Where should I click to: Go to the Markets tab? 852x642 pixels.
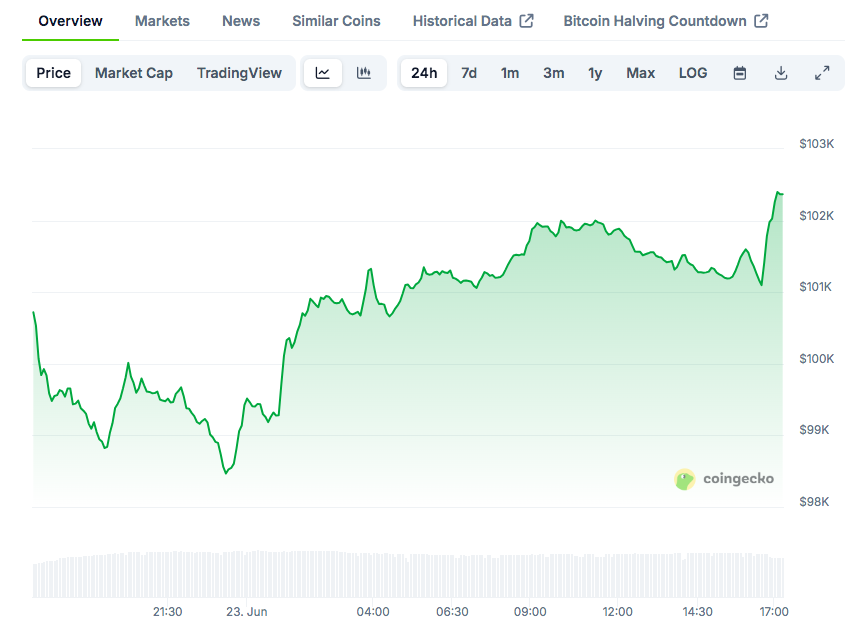[162, 21]
